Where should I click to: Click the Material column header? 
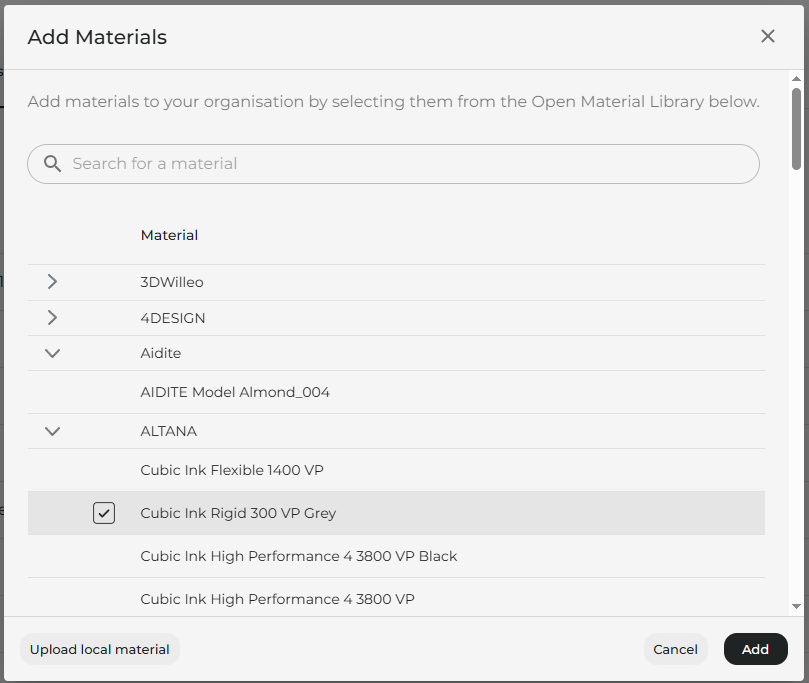coord(169,235)
